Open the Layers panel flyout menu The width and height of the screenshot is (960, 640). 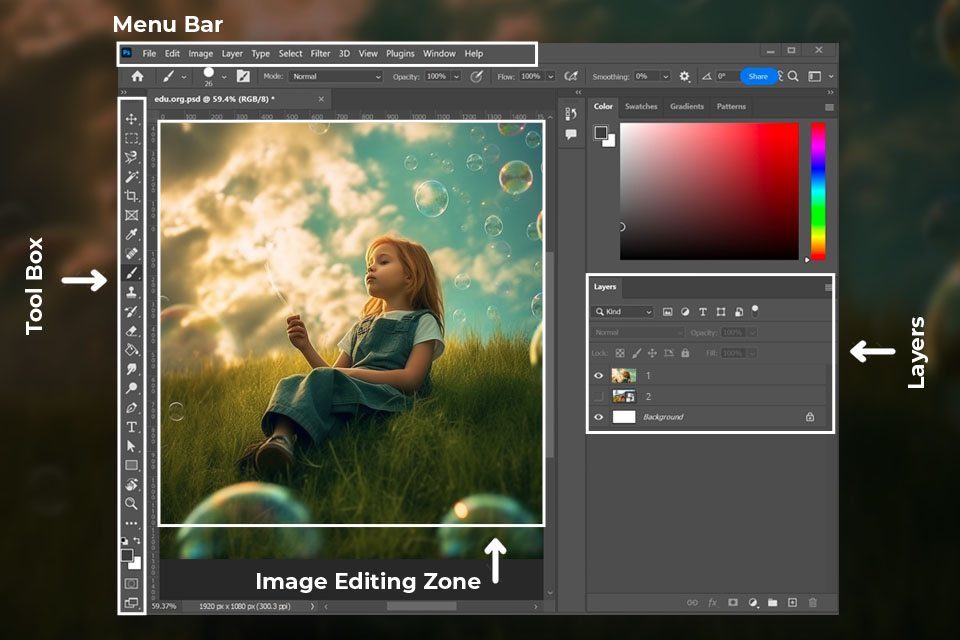click(828, 287)
